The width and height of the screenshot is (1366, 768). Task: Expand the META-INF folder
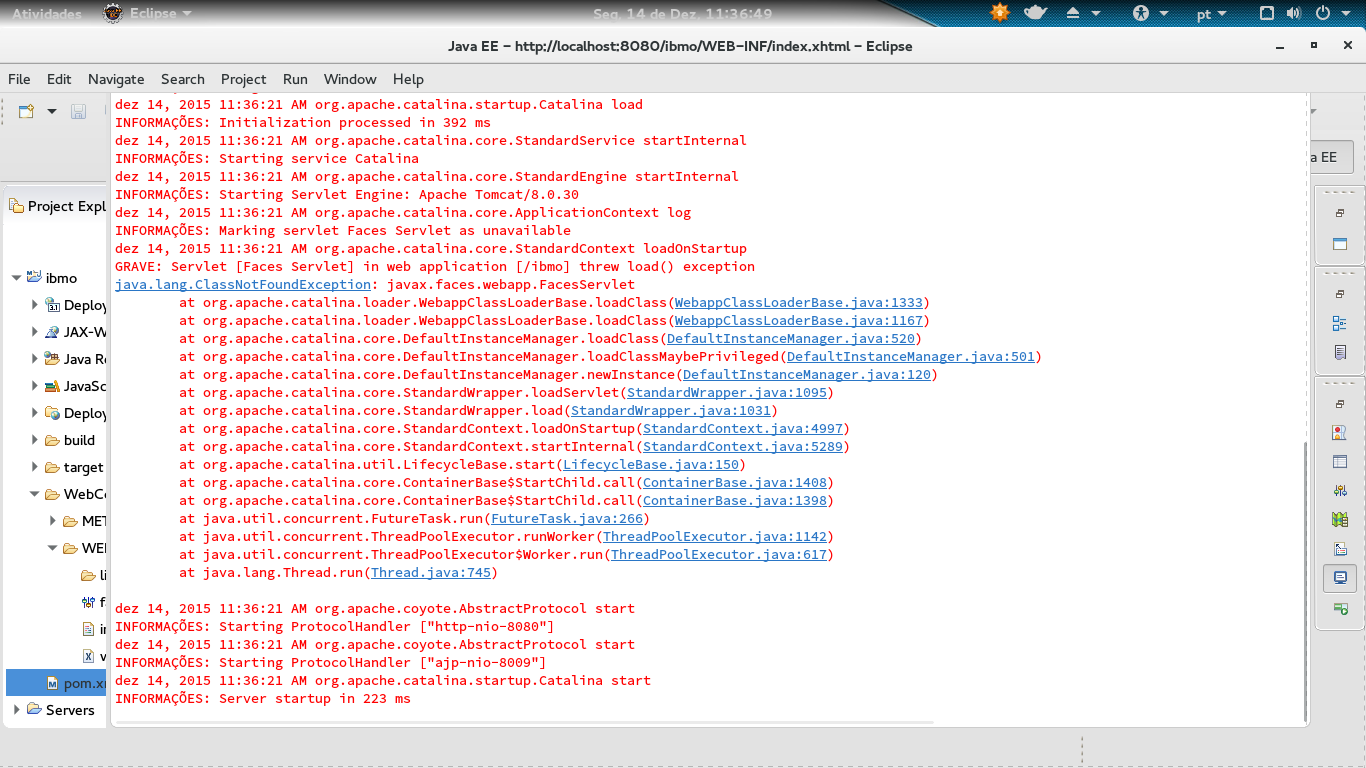pyautogui.click(x=53, y=521)
